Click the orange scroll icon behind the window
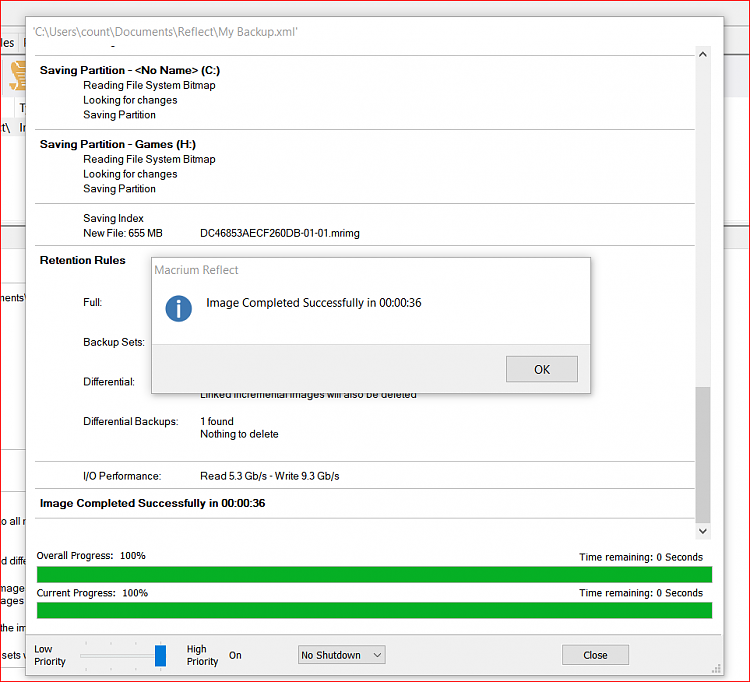 tap(18, 76)
